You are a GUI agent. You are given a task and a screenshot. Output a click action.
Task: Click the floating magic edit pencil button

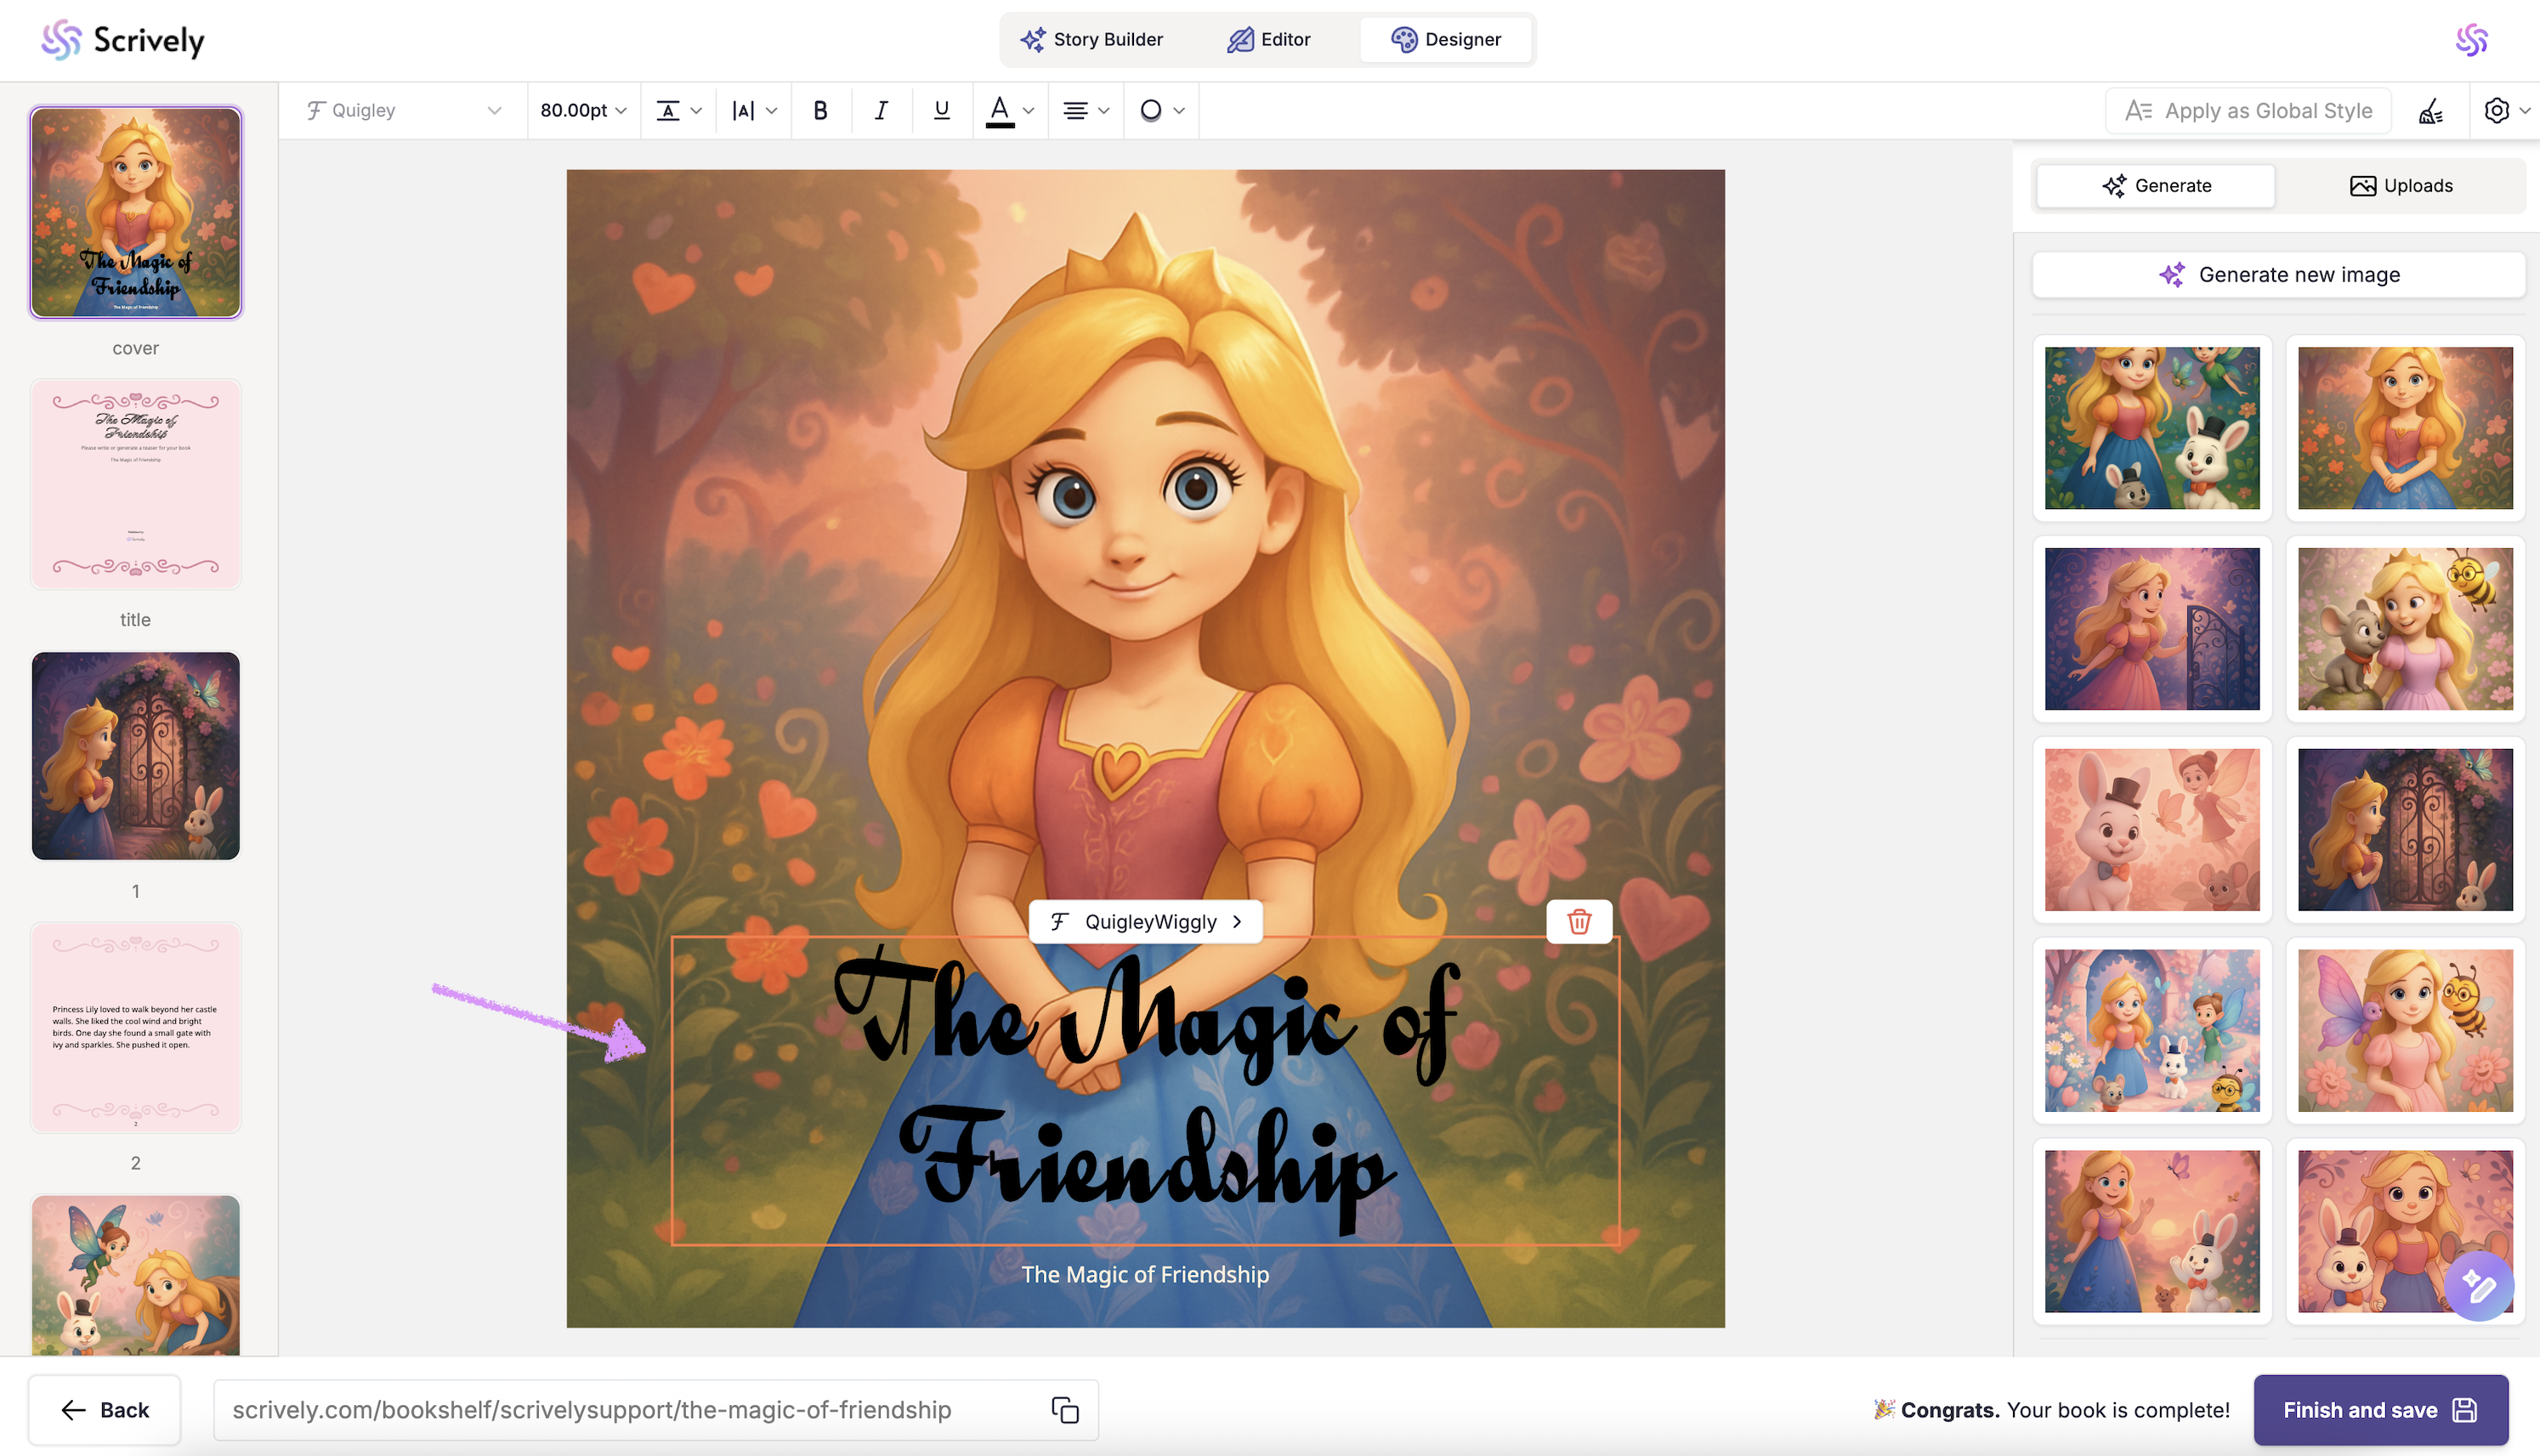click(2478, 1286)
